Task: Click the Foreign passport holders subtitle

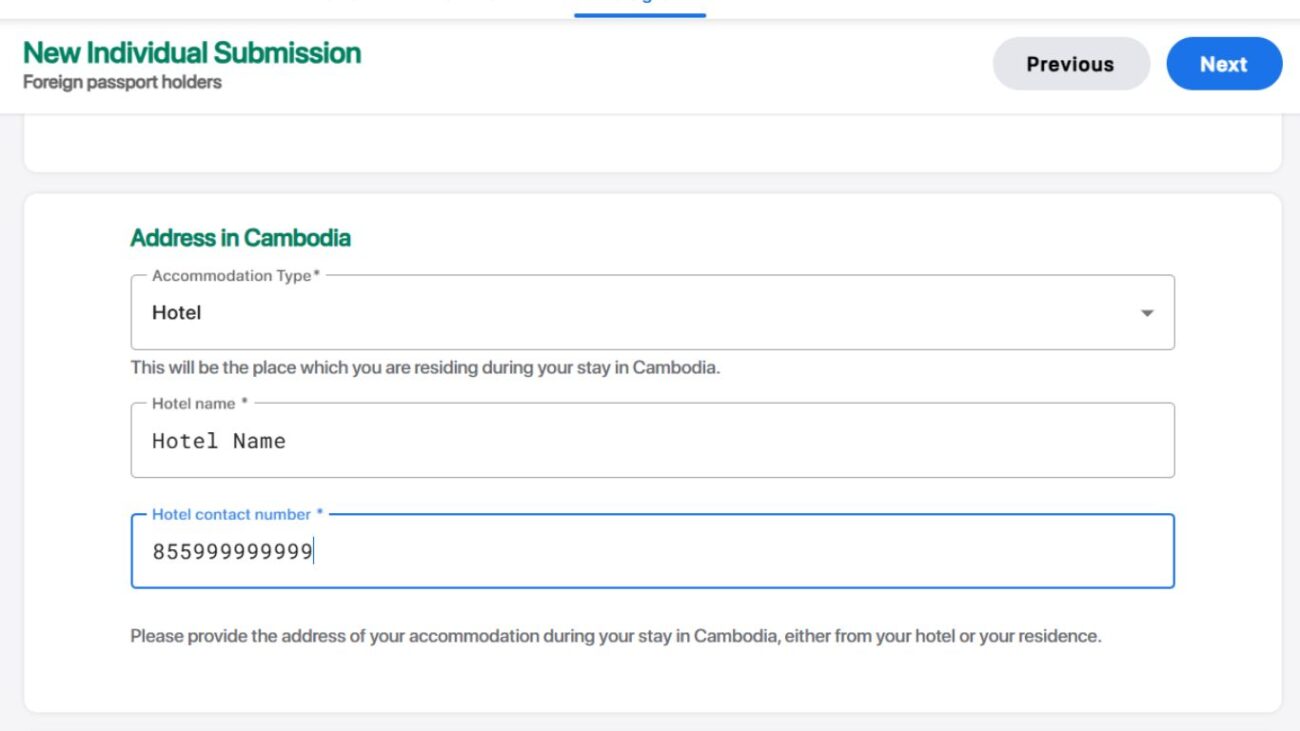Action: coord(122,82)
